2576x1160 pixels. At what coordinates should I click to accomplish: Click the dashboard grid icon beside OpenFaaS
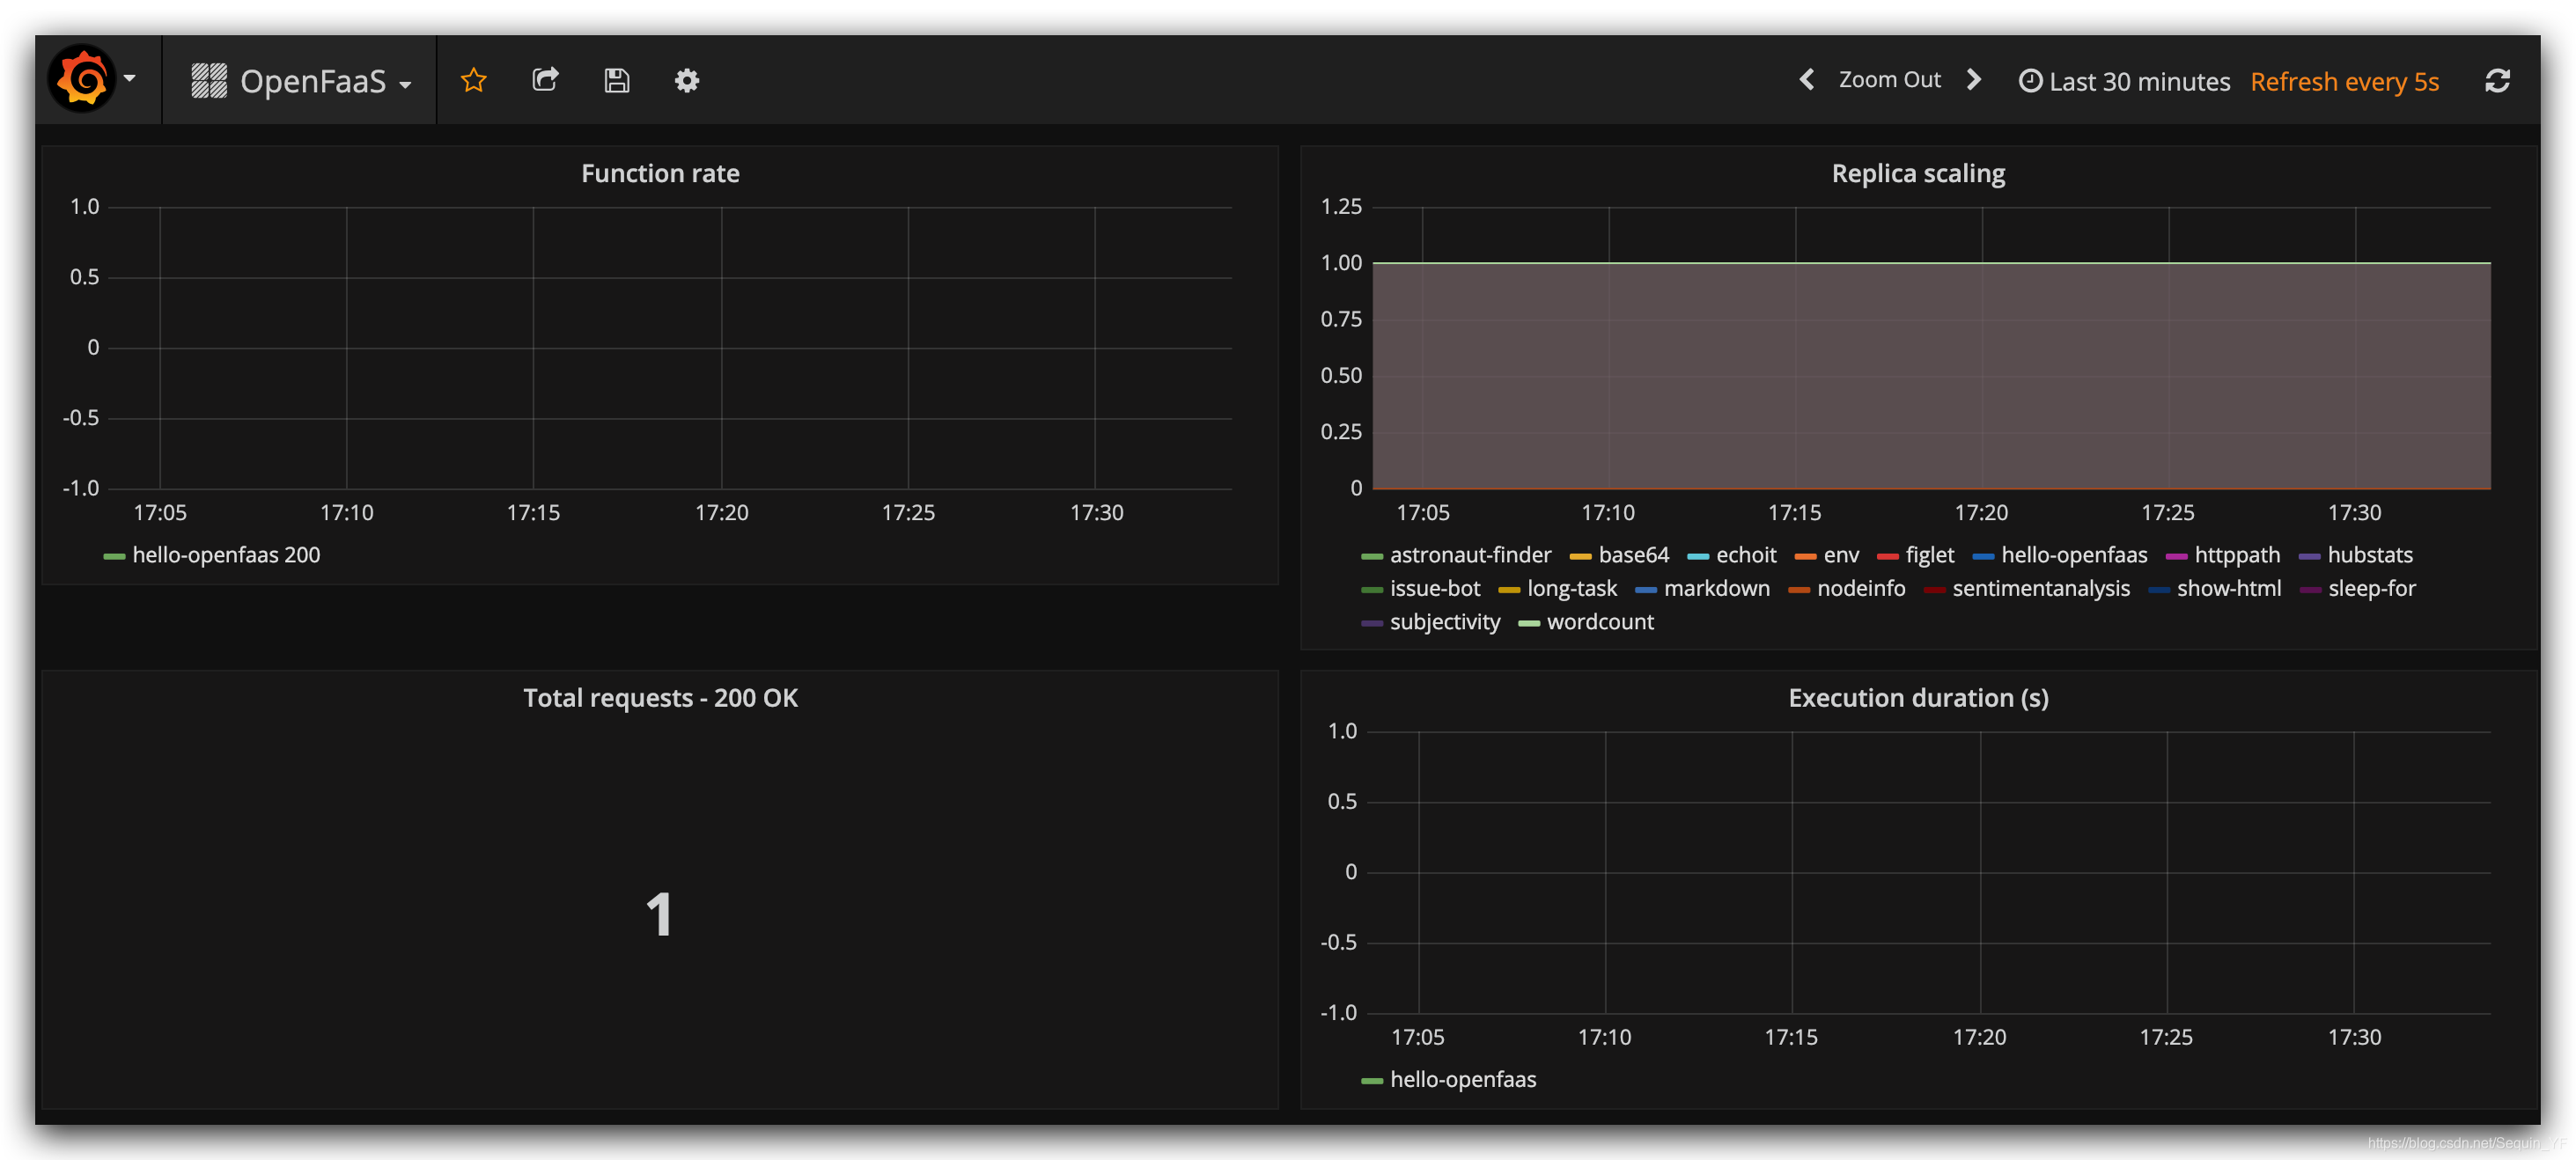[x=209, y=81]
